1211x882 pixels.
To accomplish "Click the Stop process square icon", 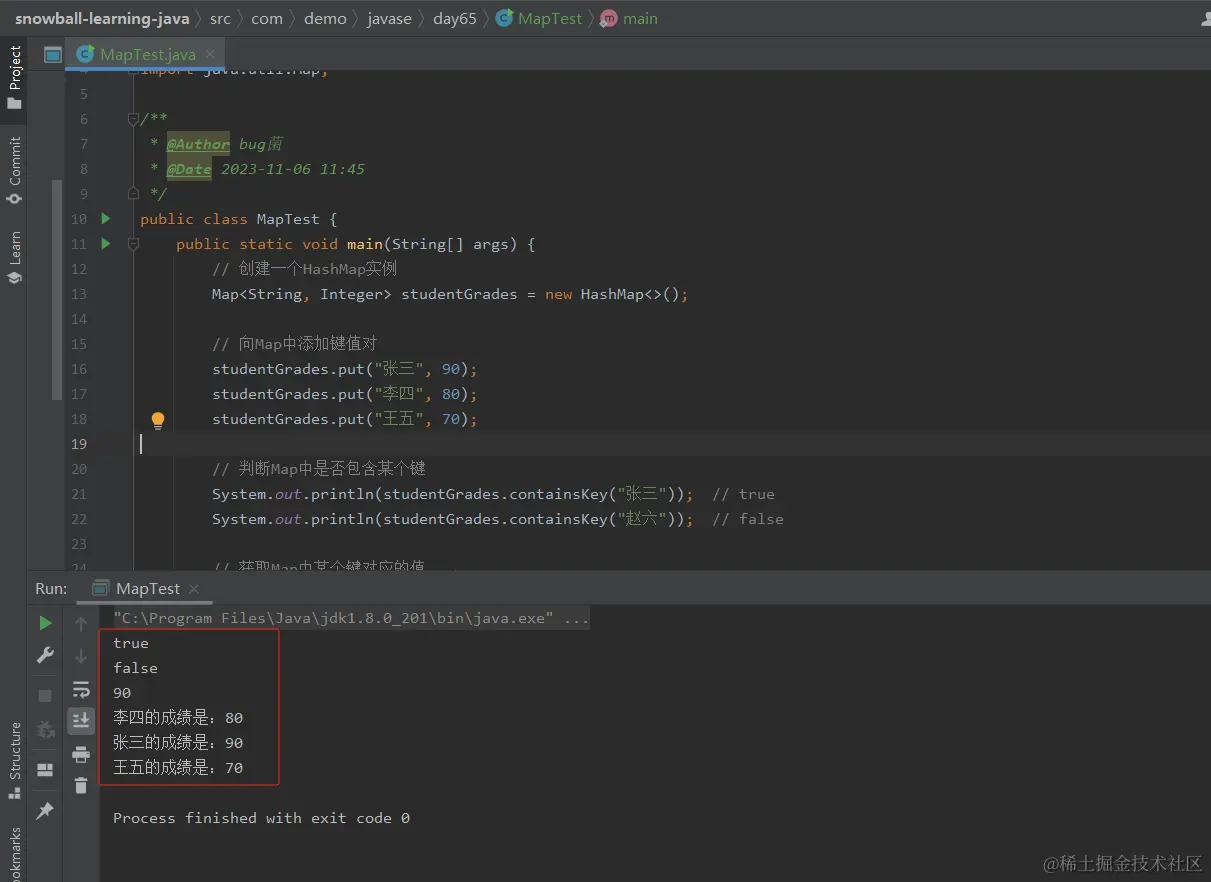I will tap(45, 695).
